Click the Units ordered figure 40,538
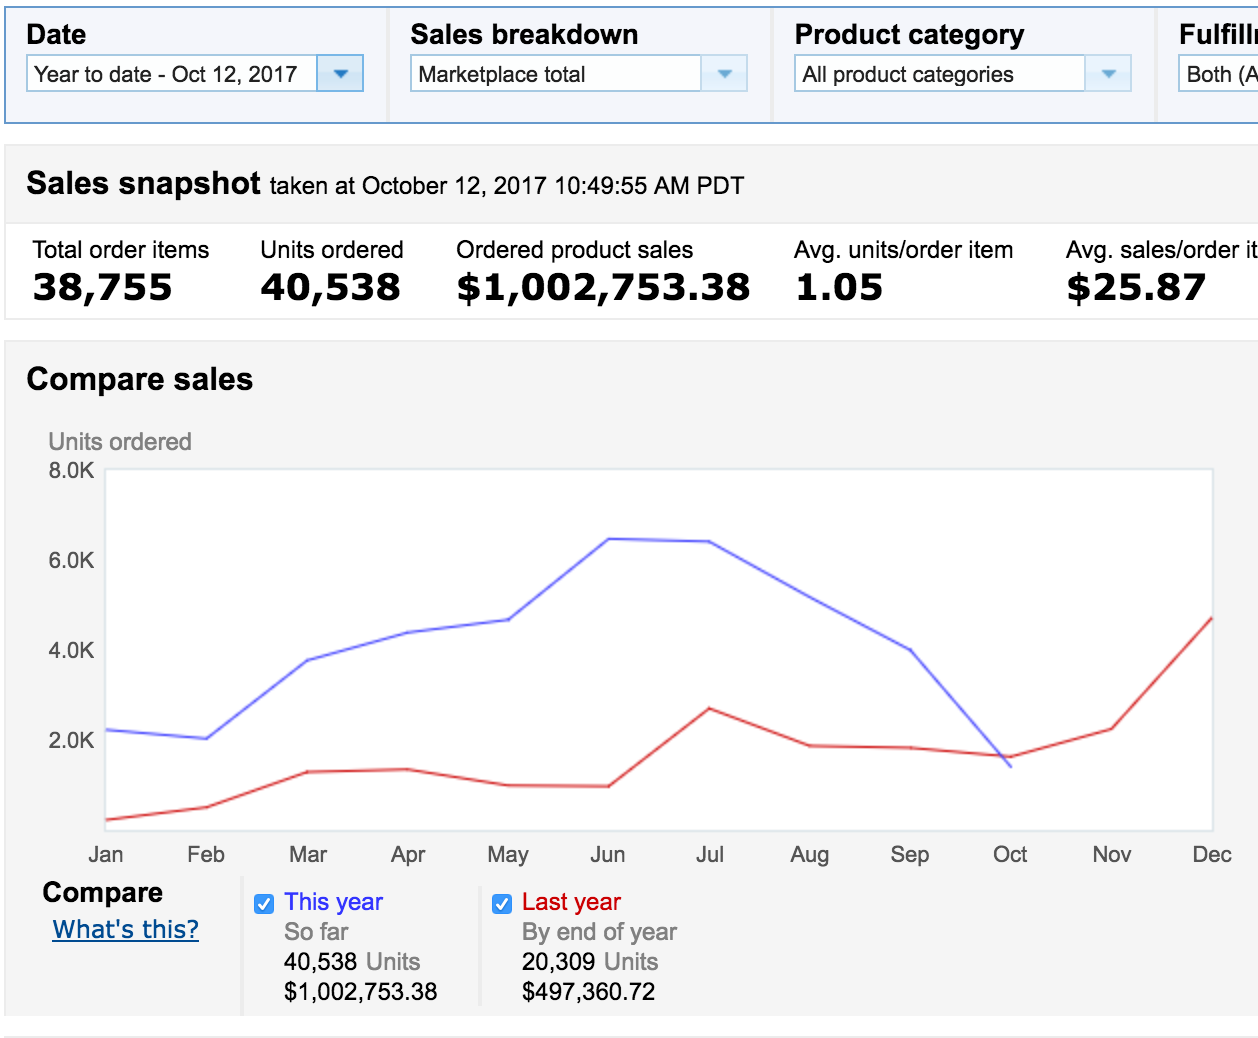The image size is (1258, 1038). (331, 288)
